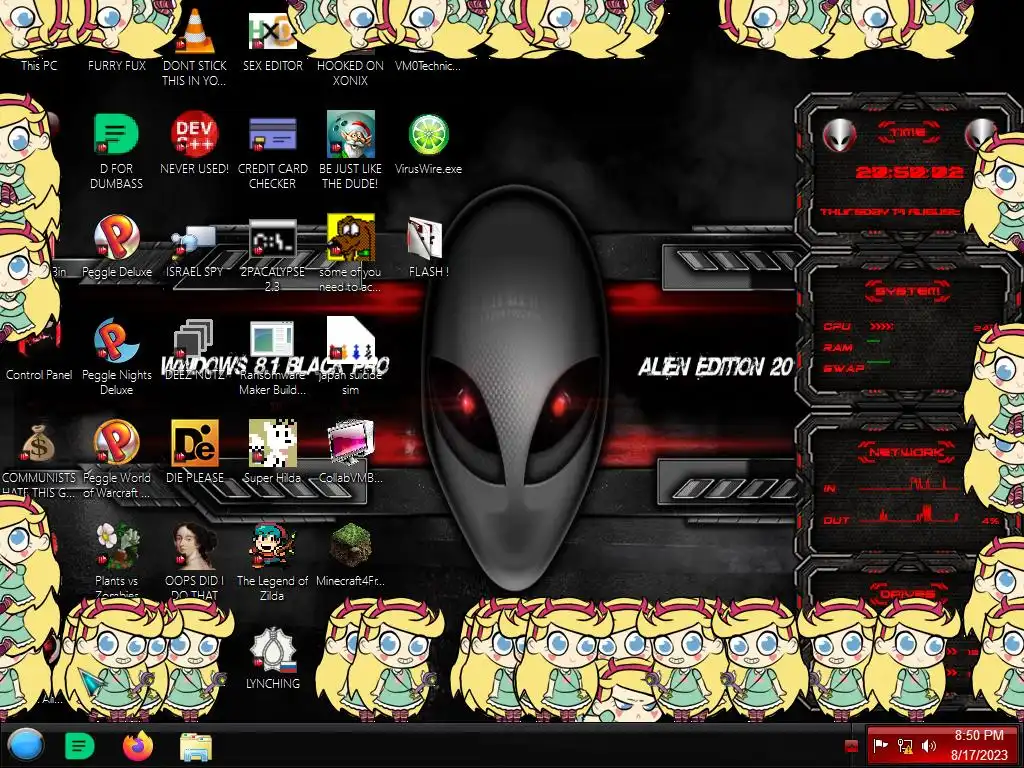Open the CollabVMB monitor icon

tap(351, 443)
